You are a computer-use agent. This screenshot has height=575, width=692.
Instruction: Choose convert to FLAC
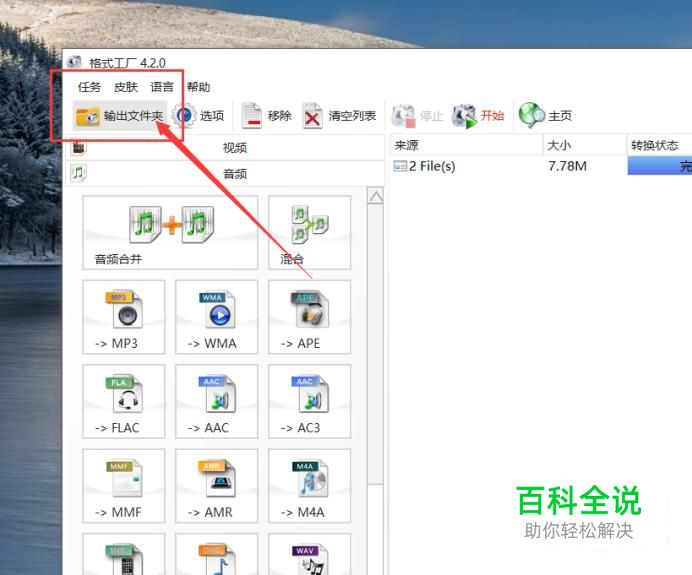pyautogui.click(x=124, y=402)
